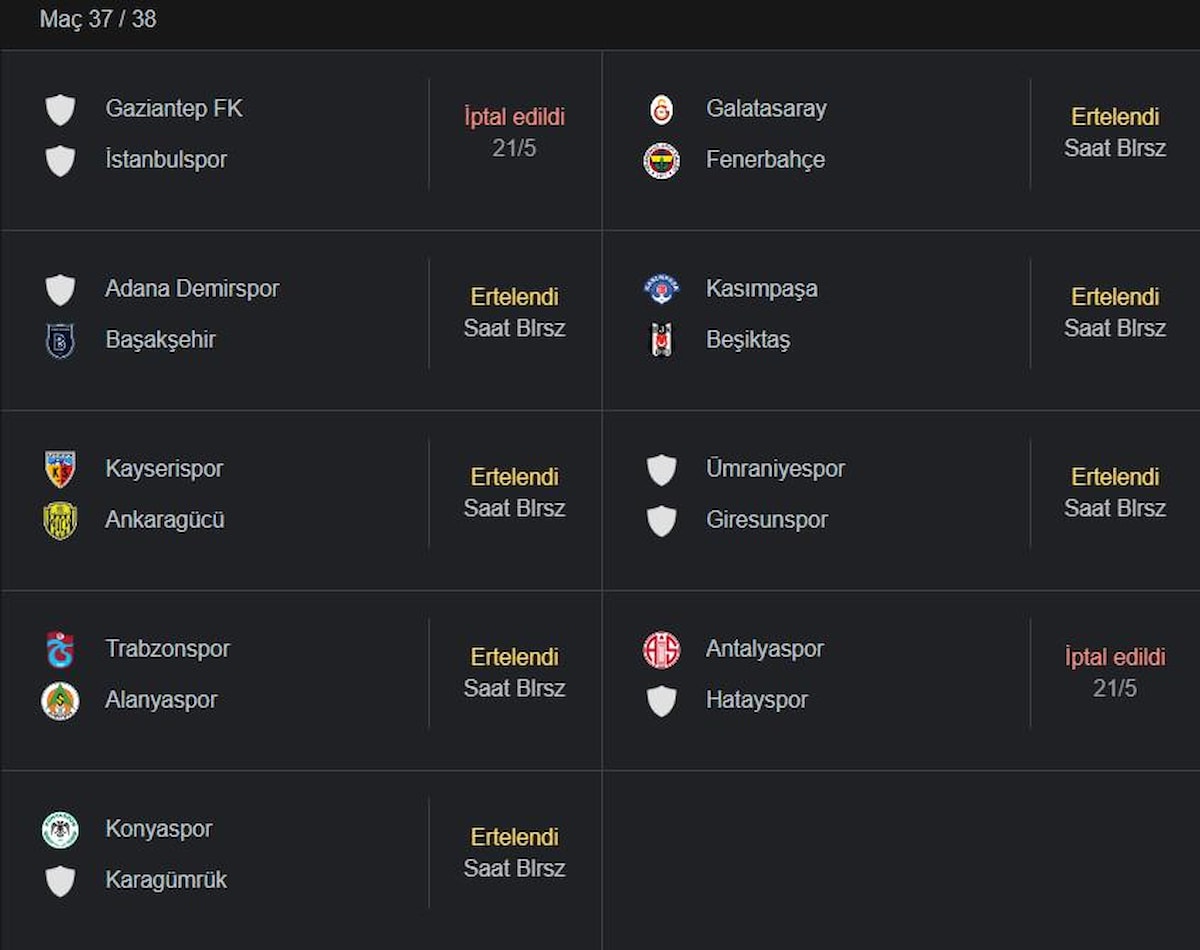The width and height of the screenshot is (1200, 950).
Task: Click the Kasımpaşa club logo
Action: click(x=661, y=290)
